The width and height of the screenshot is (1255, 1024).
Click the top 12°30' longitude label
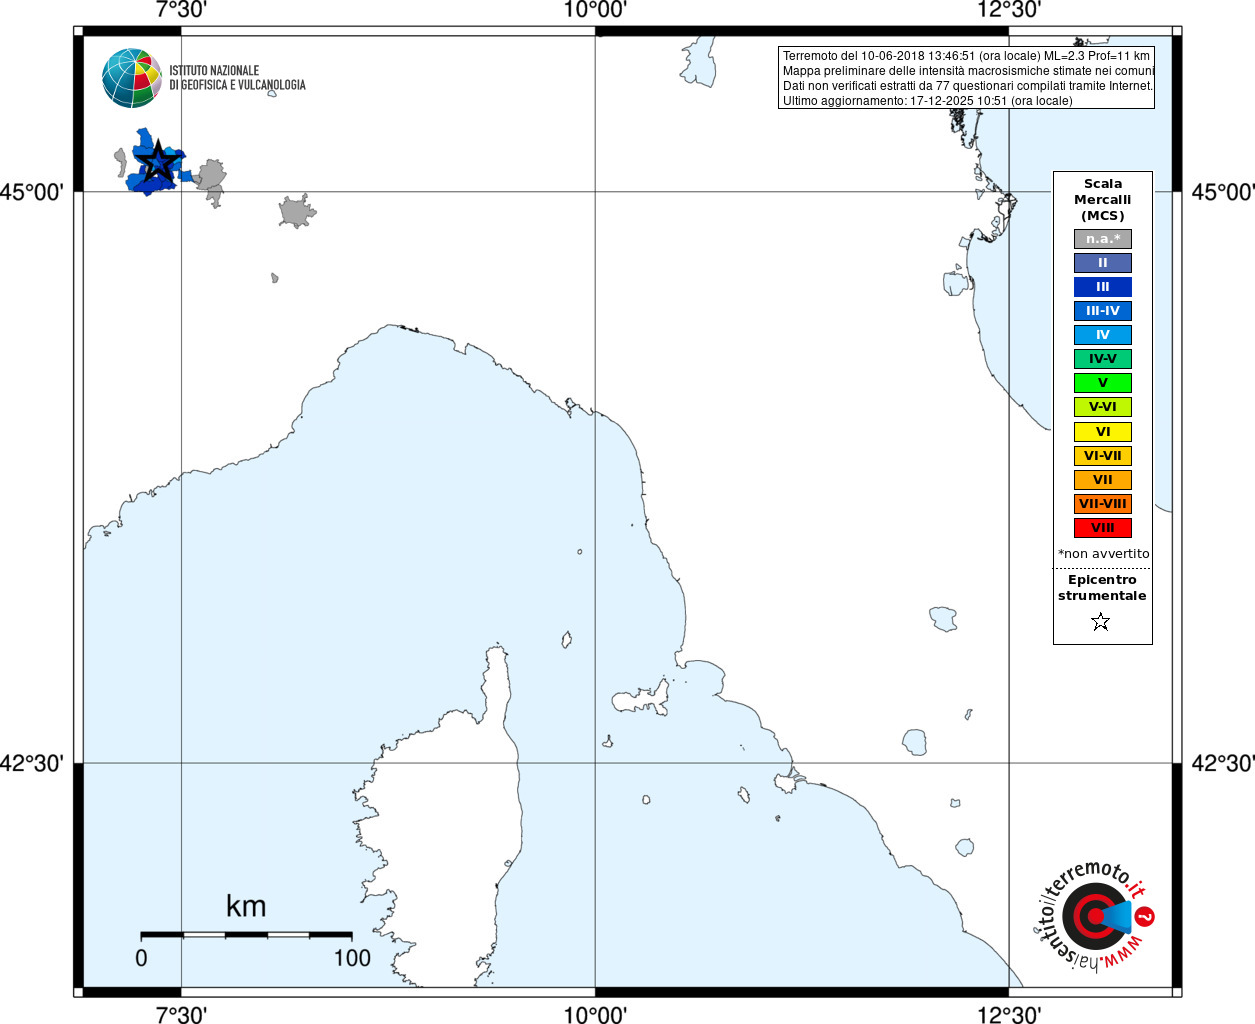[1009, 10]
